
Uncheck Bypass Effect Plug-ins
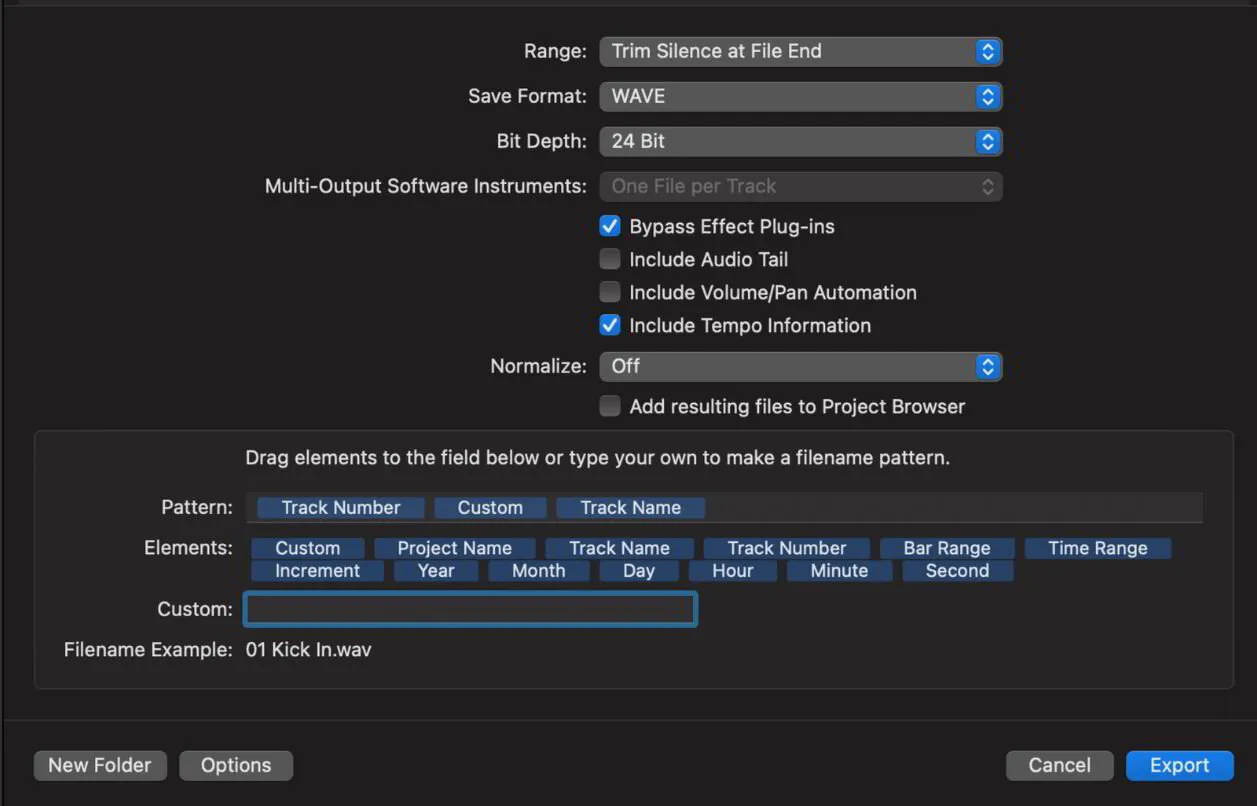(610, 226)
